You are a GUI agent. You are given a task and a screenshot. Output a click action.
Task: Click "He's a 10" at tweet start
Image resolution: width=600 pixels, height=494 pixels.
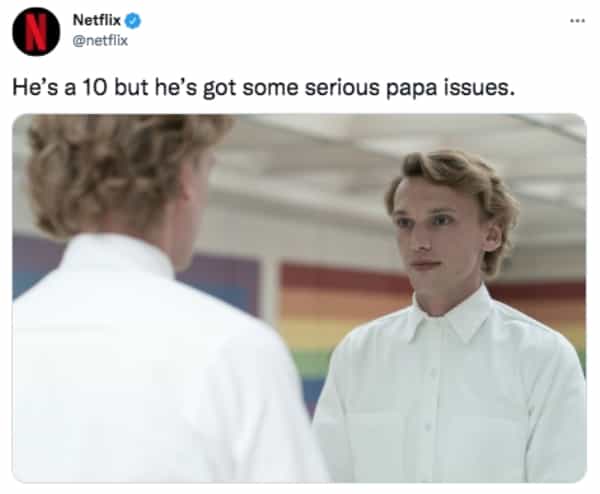point(59,88)
